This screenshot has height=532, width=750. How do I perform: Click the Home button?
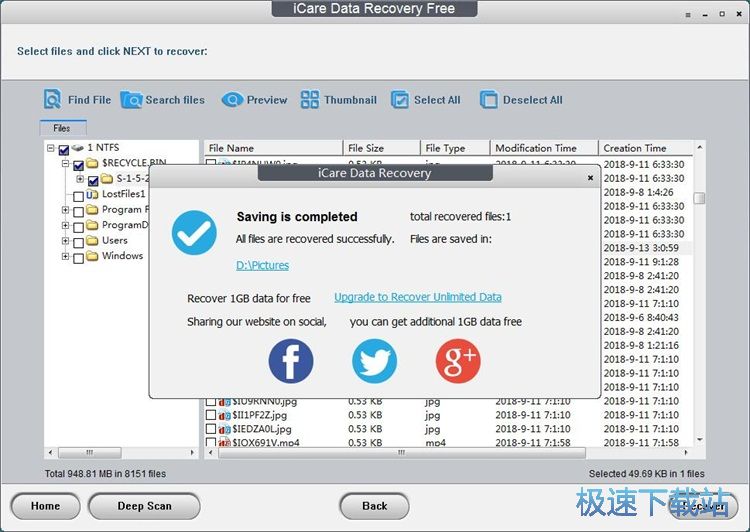point(45,506)
